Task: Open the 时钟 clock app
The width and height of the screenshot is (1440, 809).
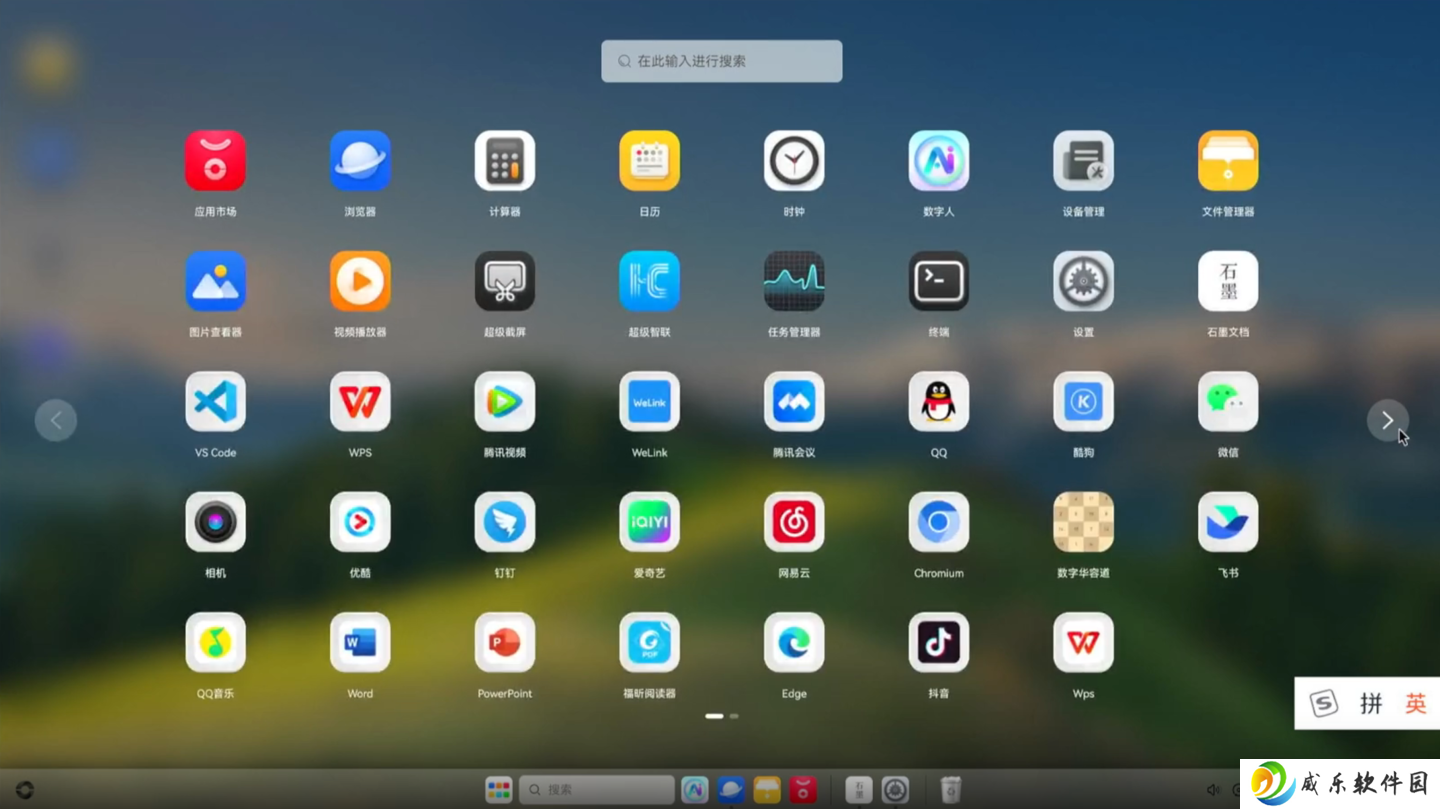Action: pos(794,161)
